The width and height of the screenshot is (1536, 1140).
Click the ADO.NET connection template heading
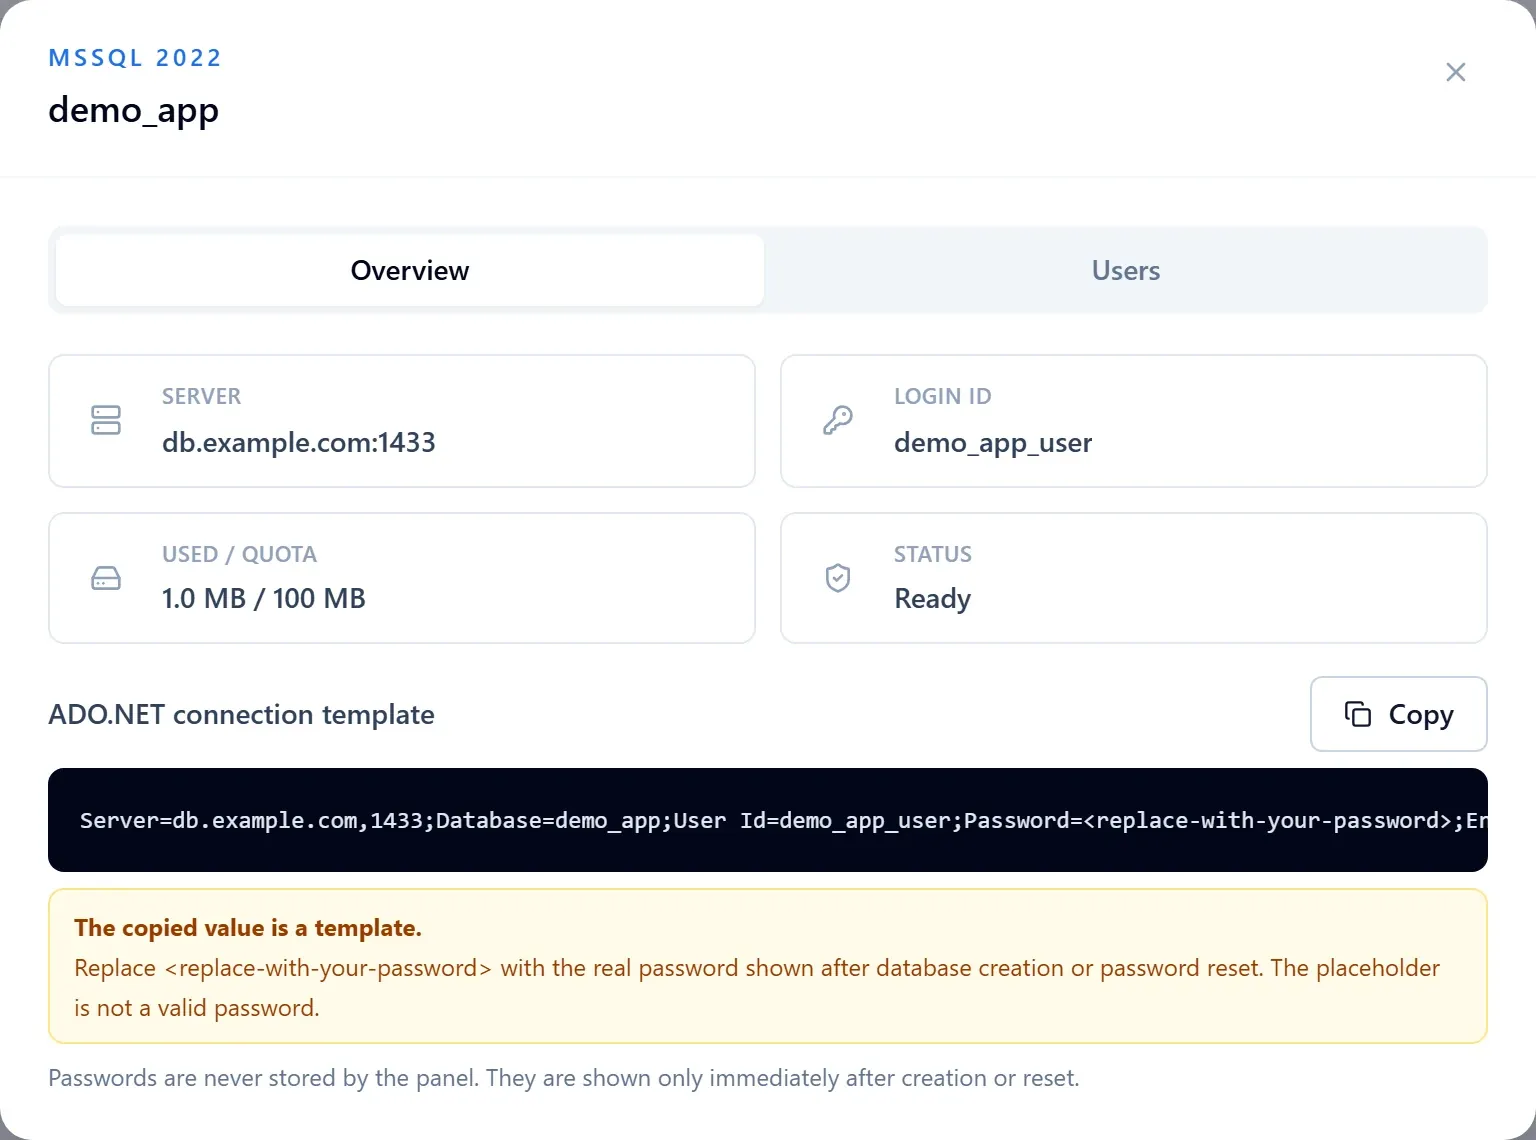click(242, 714)
